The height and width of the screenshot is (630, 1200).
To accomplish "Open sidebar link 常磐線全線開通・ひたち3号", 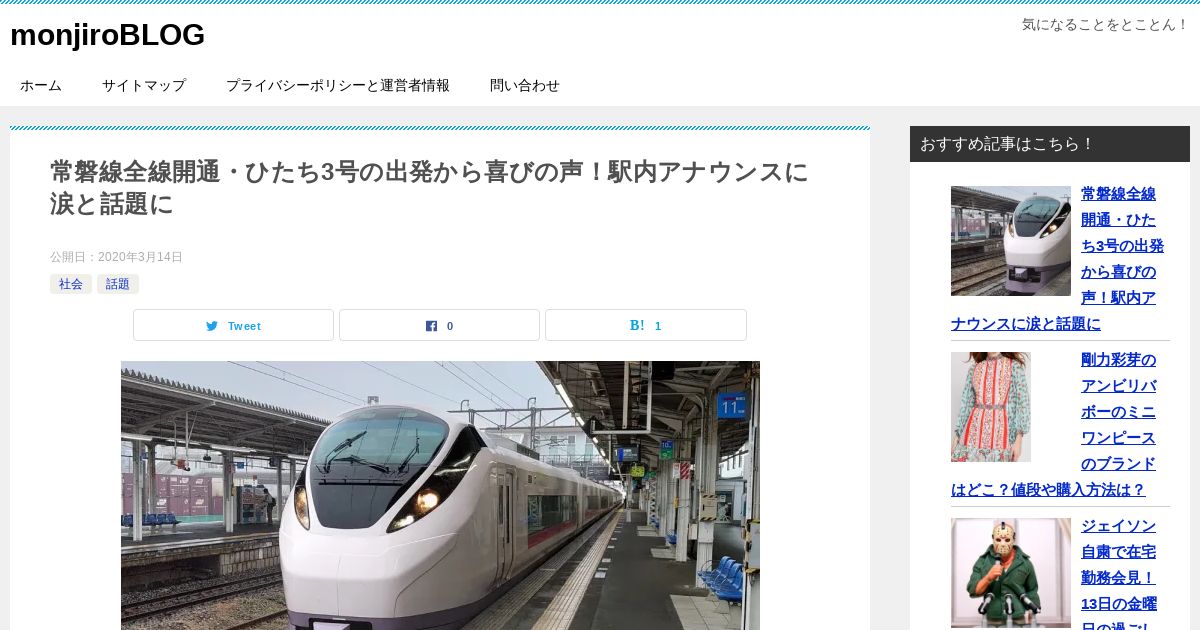I will (1058, 259).
